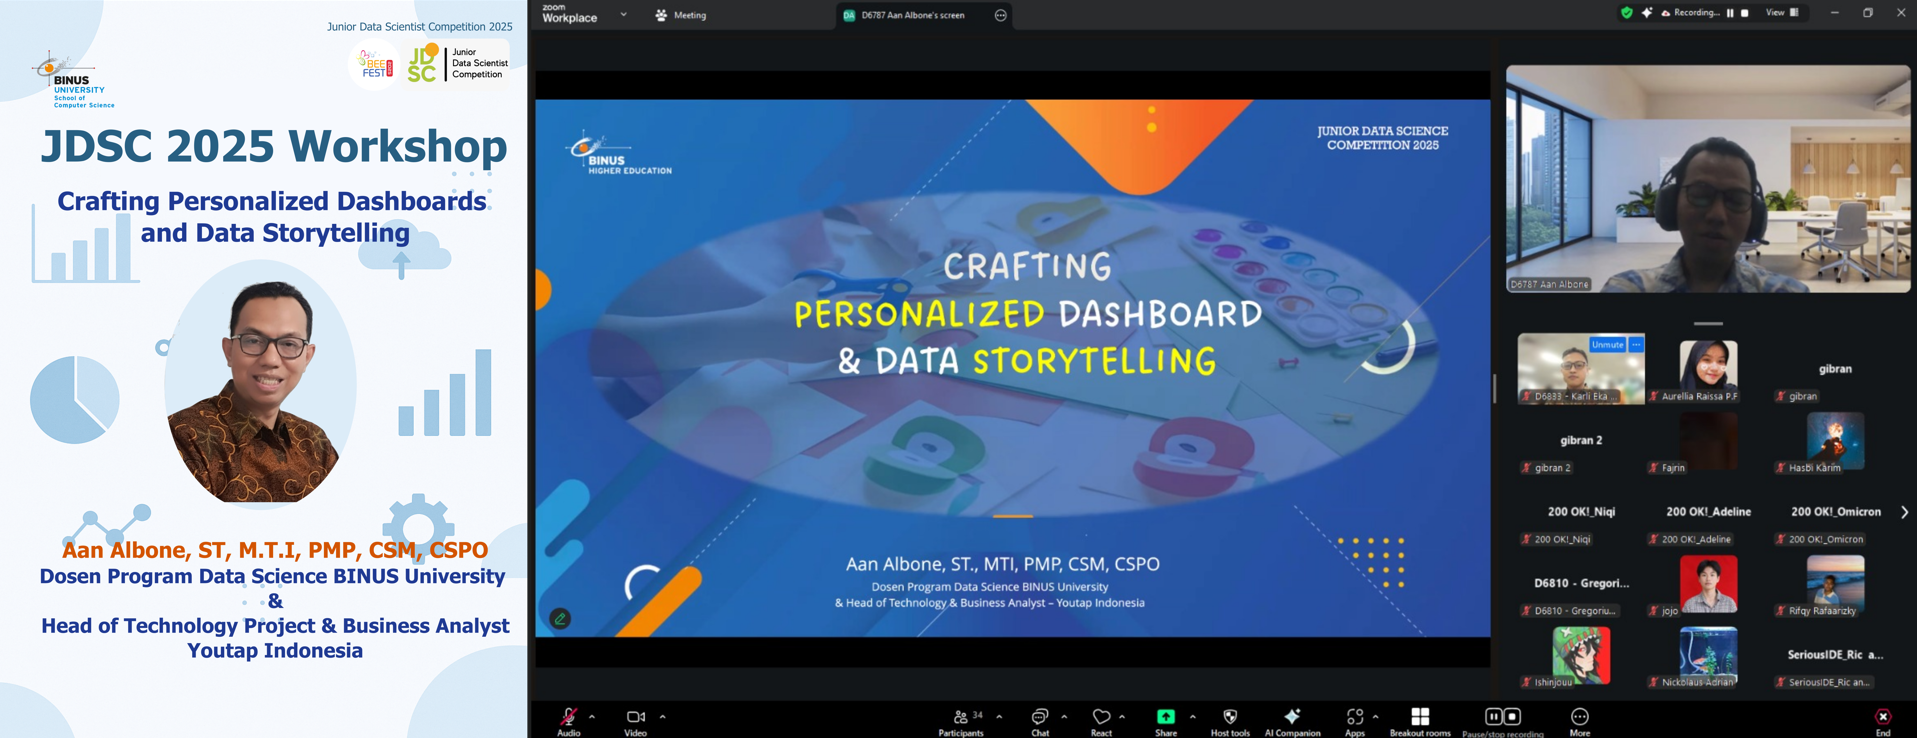
Task: Pause the recording in top bar
Action: [x=1731, y=13]
